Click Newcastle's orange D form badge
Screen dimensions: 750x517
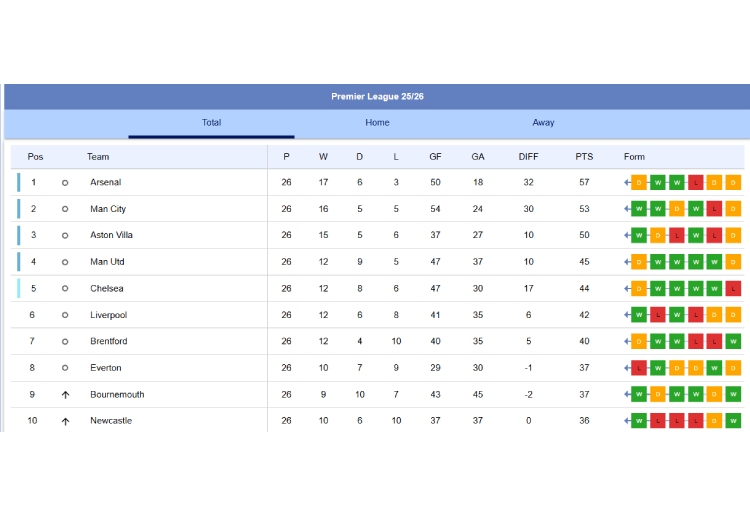(715, 421)
